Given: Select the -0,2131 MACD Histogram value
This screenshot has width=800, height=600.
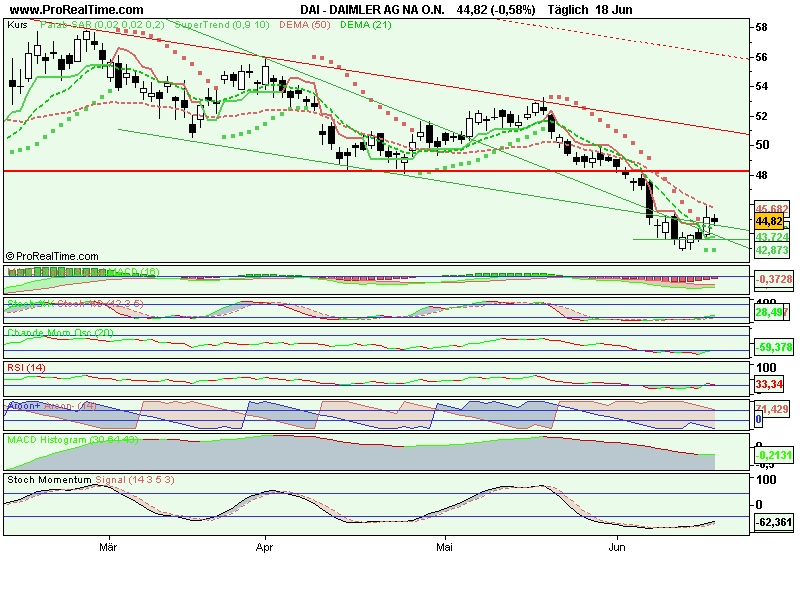Looking at the screenshot, I should [774, 456].
